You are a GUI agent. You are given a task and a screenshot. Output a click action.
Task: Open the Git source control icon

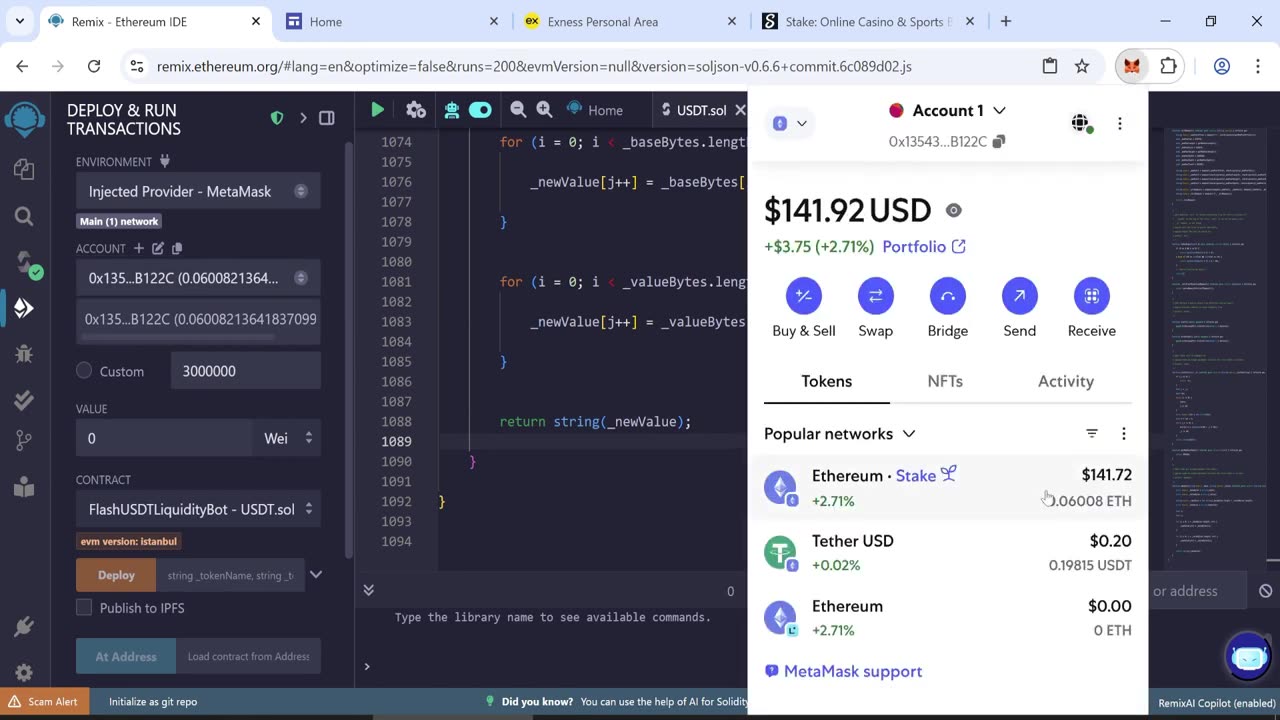point(24,441)
